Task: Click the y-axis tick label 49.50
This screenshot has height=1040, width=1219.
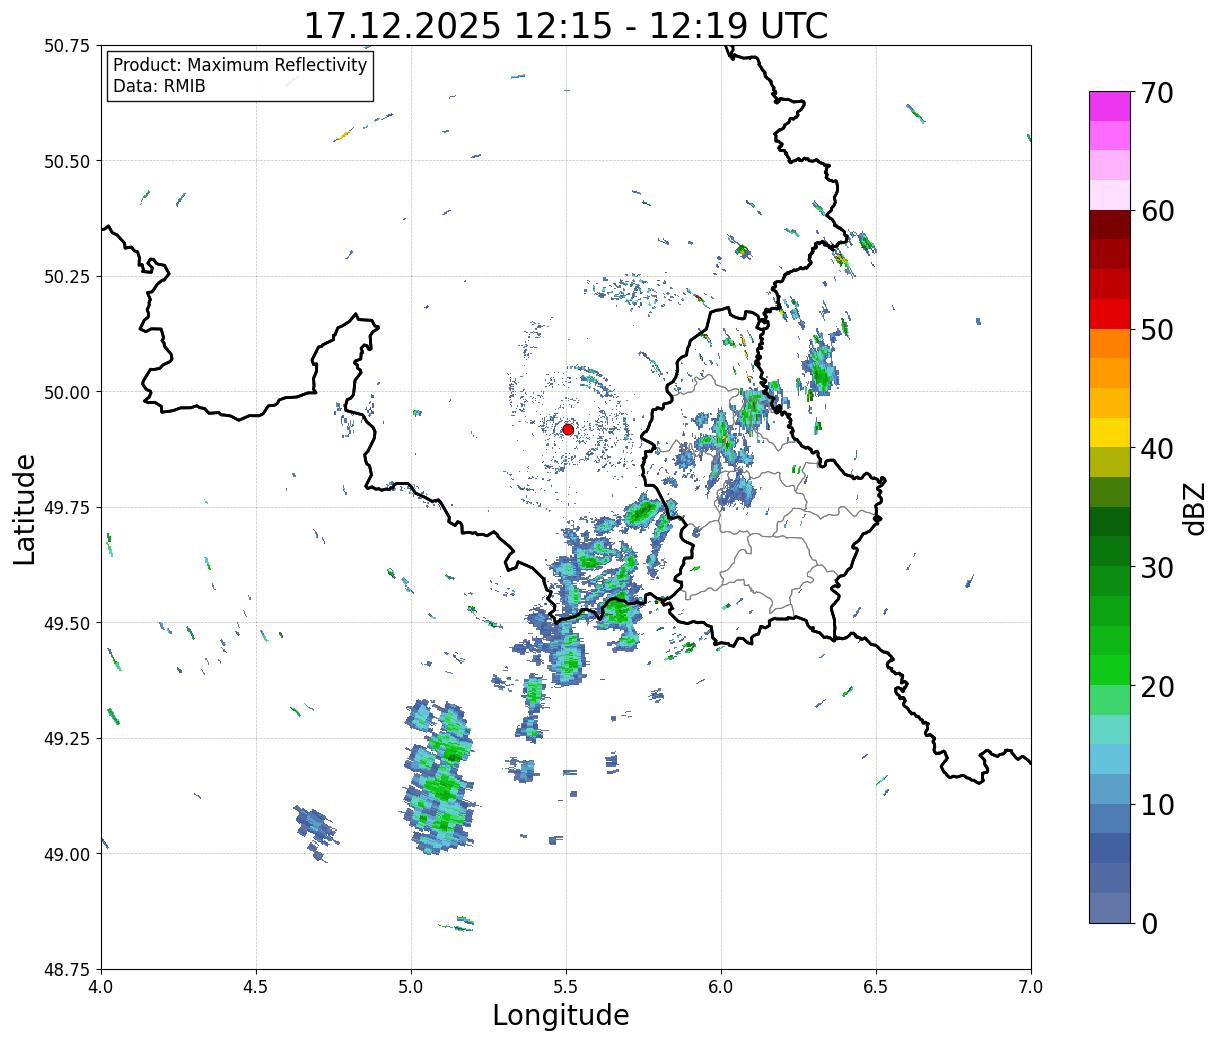Action: (67, 623)
